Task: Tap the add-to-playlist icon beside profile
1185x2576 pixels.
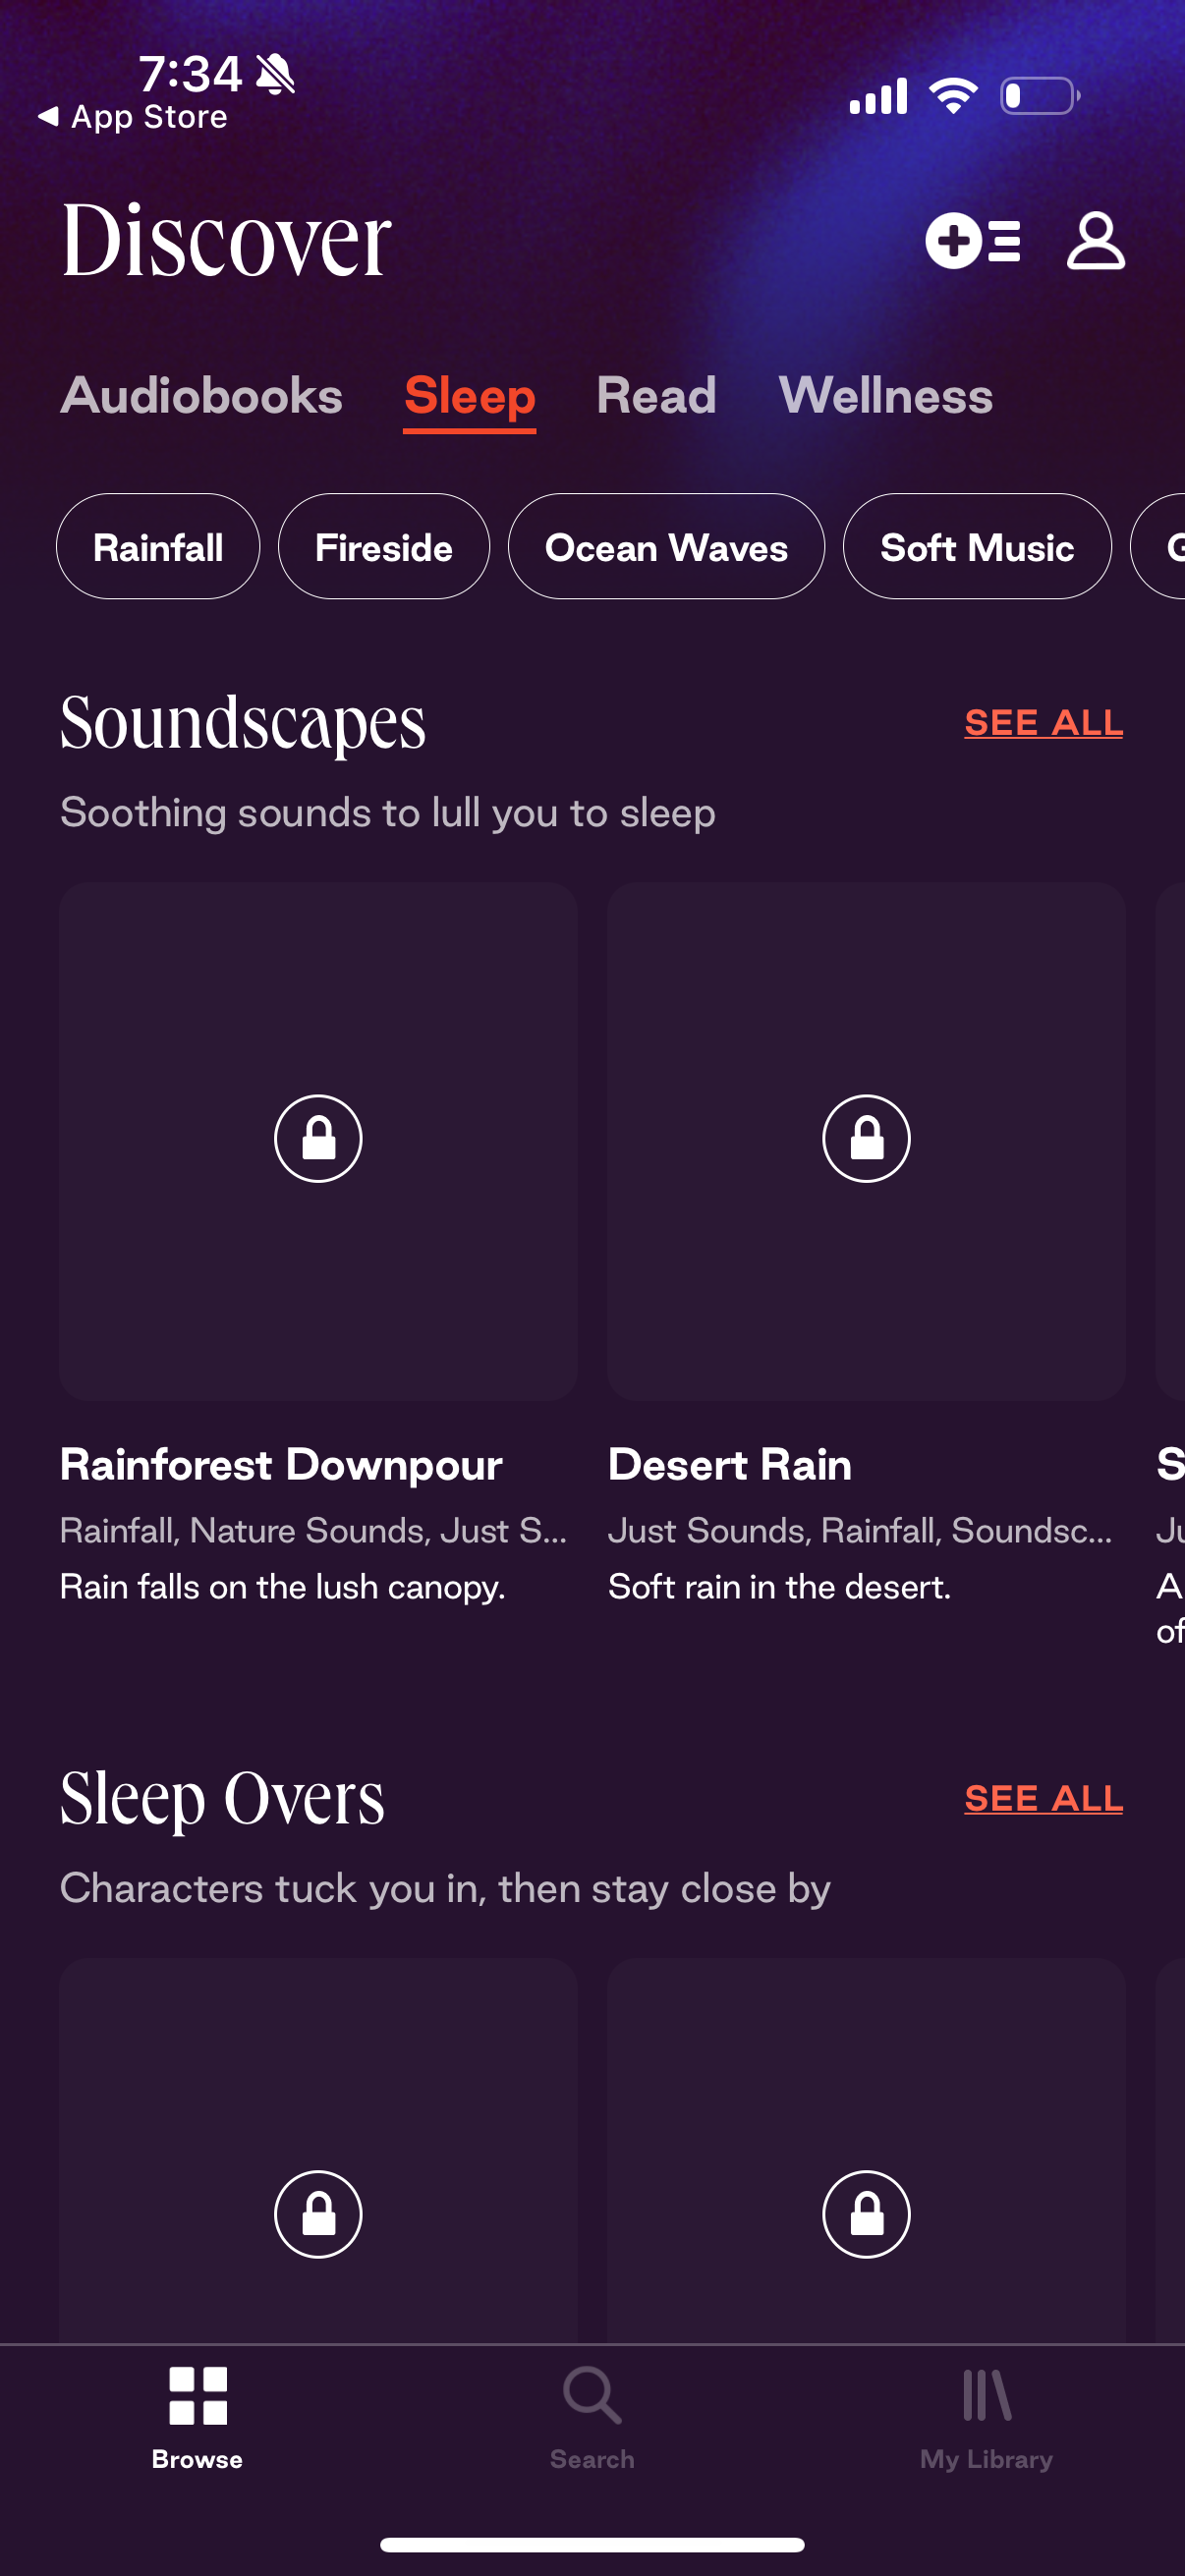Action: tap(977, 241)
